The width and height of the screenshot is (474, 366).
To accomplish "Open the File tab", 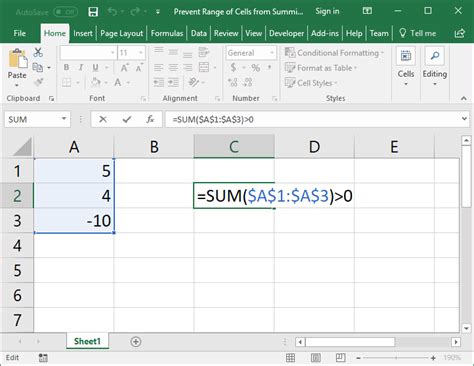I will (20, 33).
